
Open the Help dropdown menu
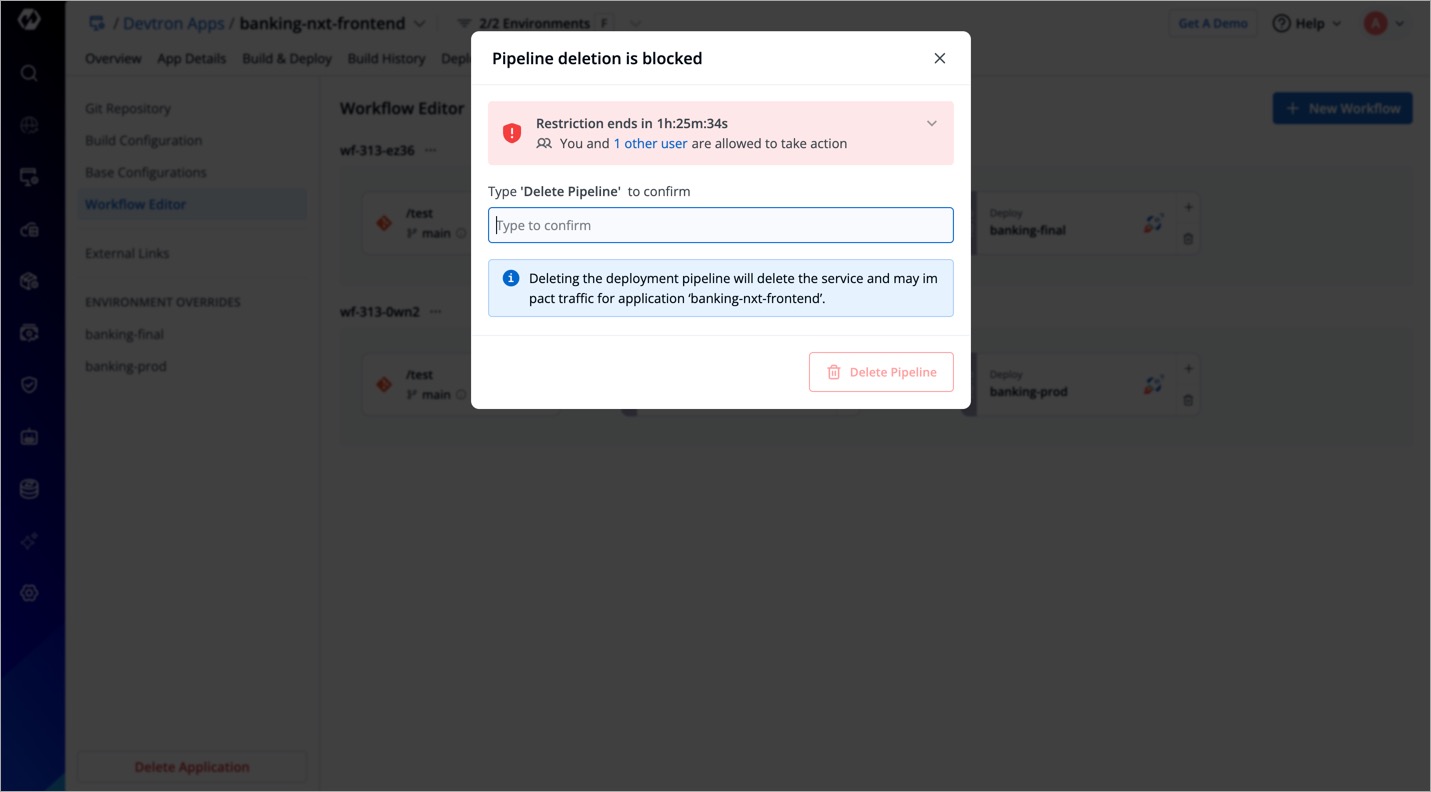[x=1307, y=23]
